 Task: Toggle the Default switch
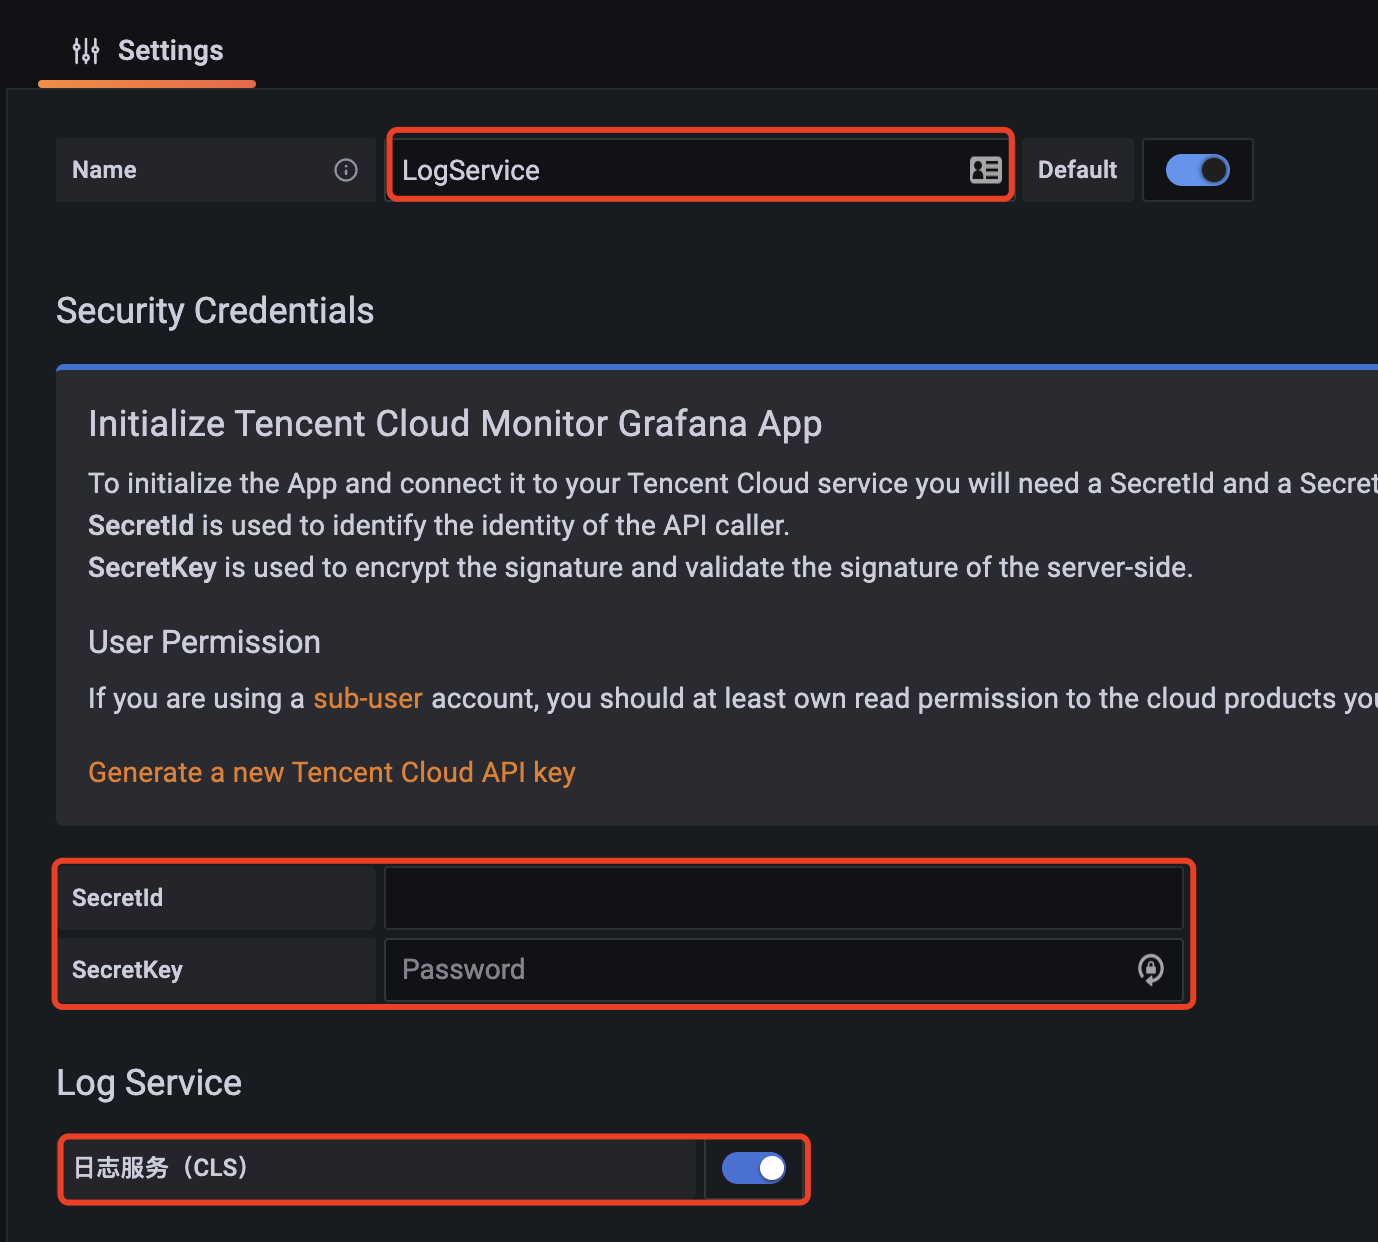point(1197,170)
